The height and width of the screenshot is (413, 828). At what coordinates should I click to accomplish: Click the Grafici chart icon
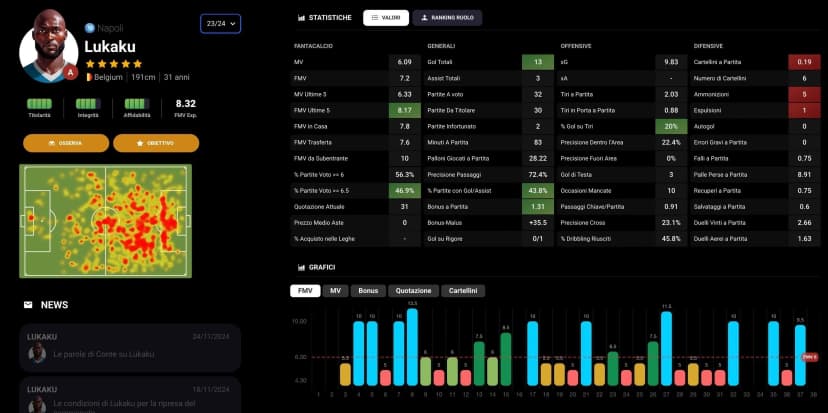pos(302,267)
